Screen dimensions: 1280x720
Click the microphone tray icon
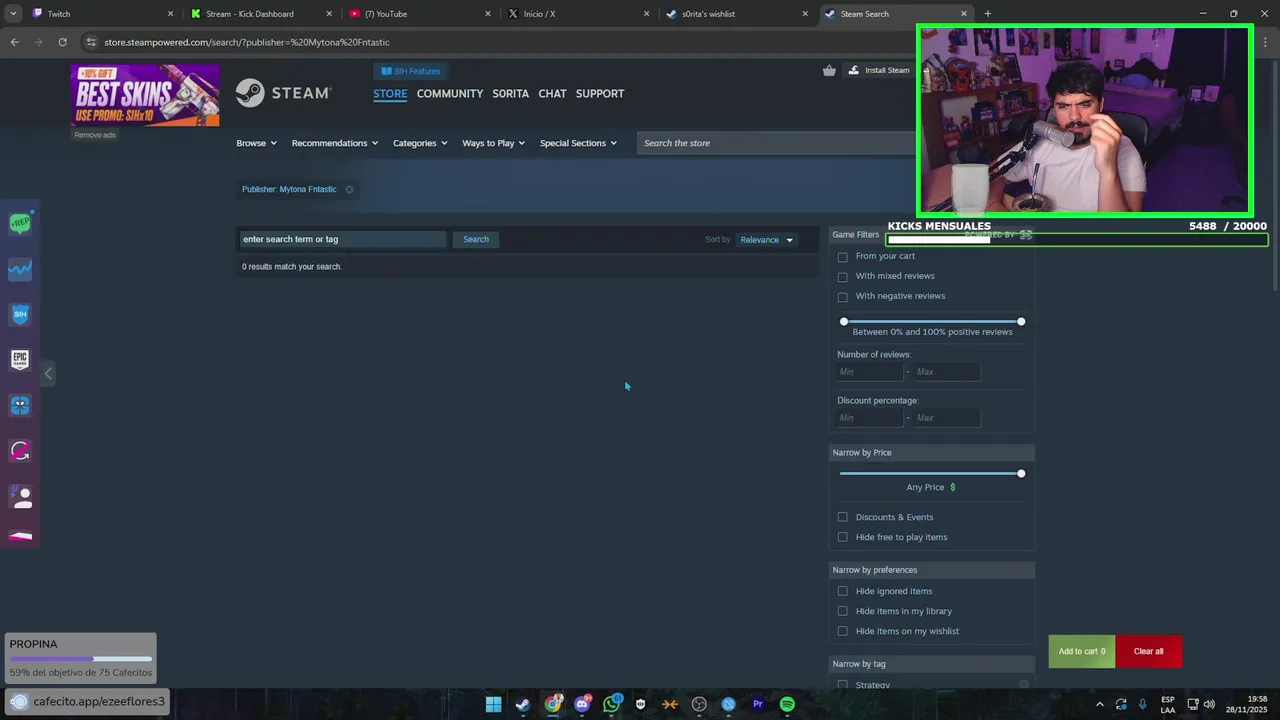point(1142,704)
